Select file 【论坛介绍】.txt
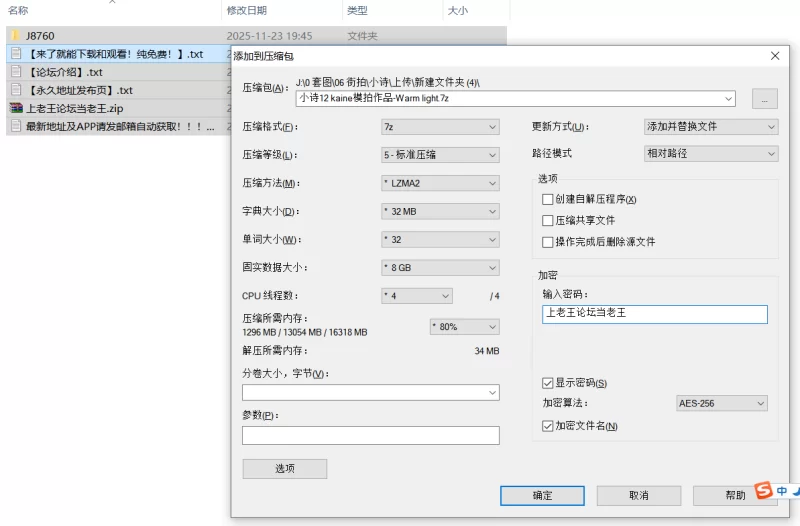Image resolution: width=800 pixels, height=526 pixels. (x=64, y=72)
